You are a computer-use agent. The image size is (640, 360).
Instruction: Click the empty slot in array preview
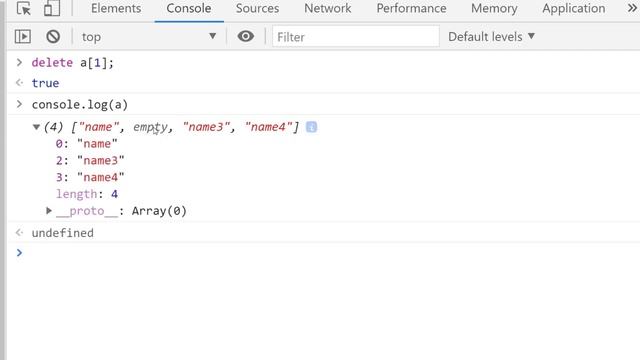coord(150,127)
